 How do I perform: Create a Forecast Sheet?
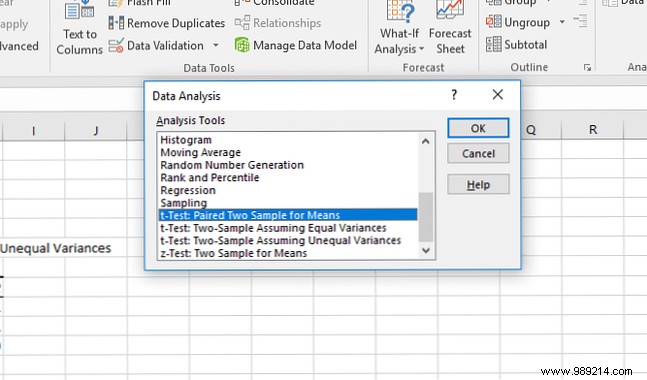(450, 28)
